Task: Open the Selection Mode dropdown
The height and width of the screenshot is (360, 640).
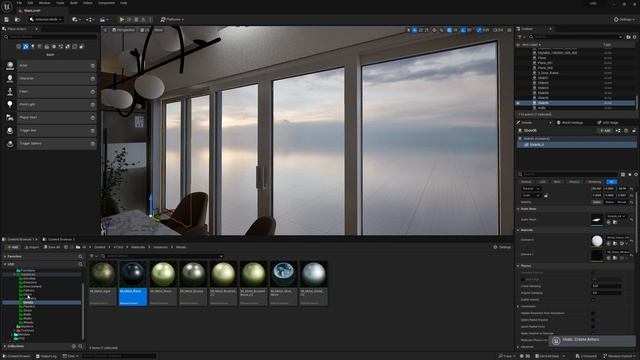Action: point(46,19)
